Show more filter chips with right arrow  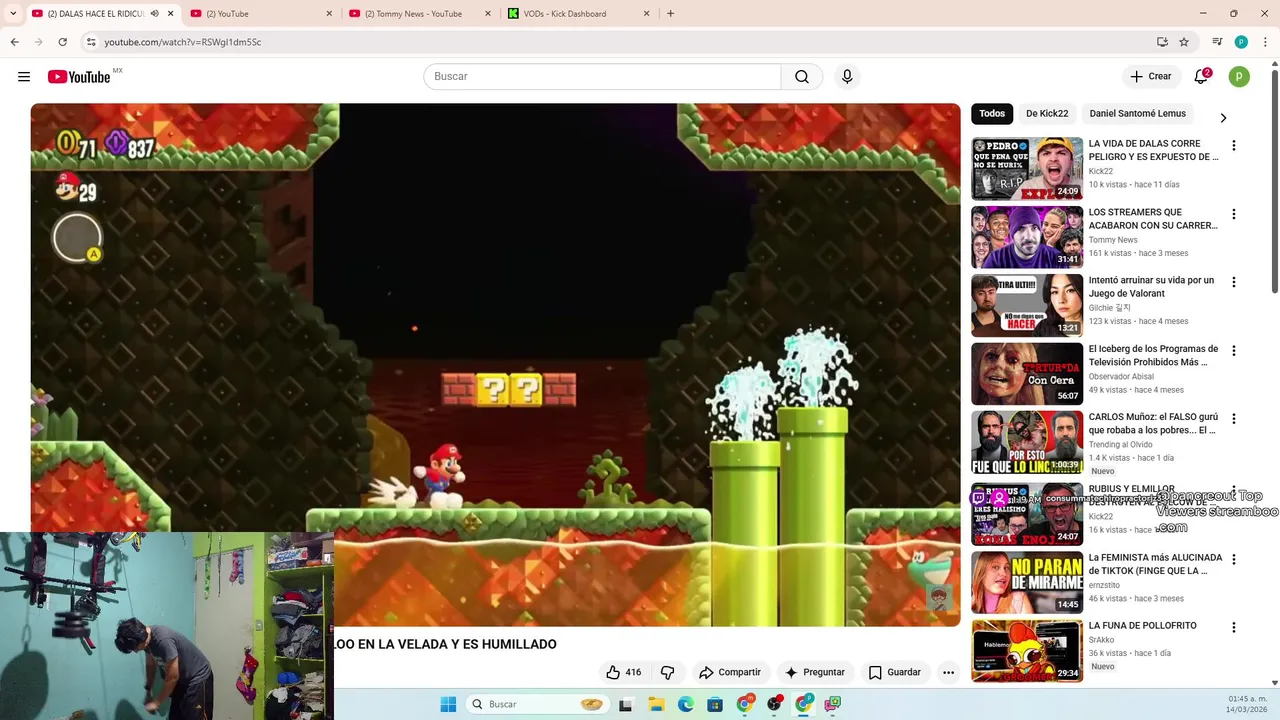point(1222,118)
